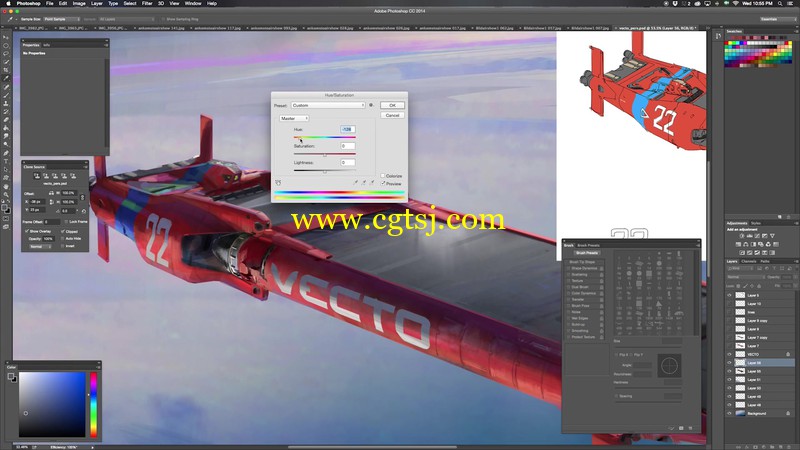Select the second clone source stamp icon

click(46, 176)
